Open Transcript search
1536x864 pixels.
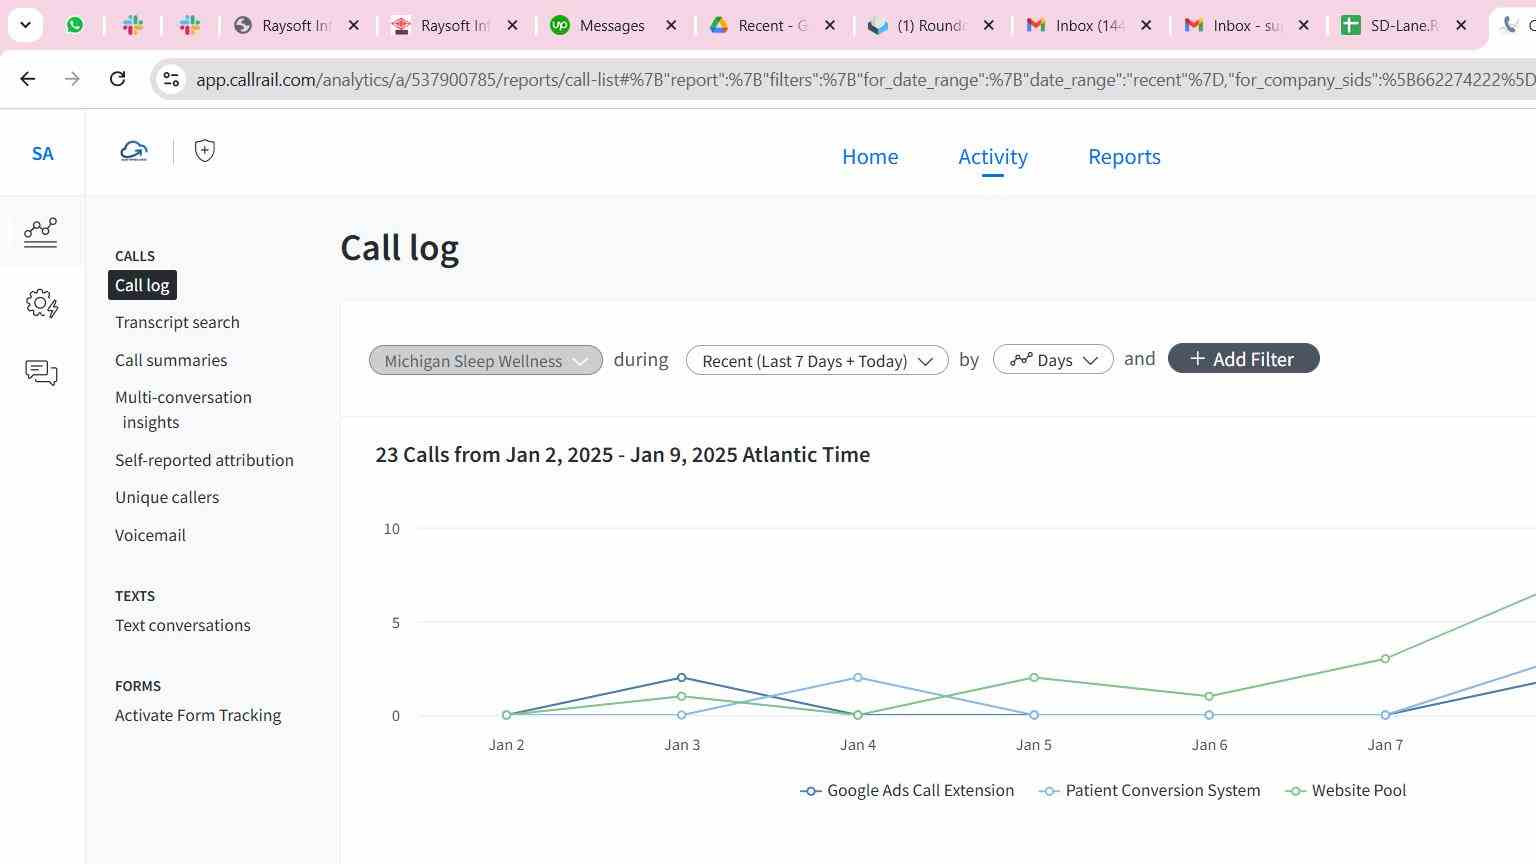click(x=177, y=322)
